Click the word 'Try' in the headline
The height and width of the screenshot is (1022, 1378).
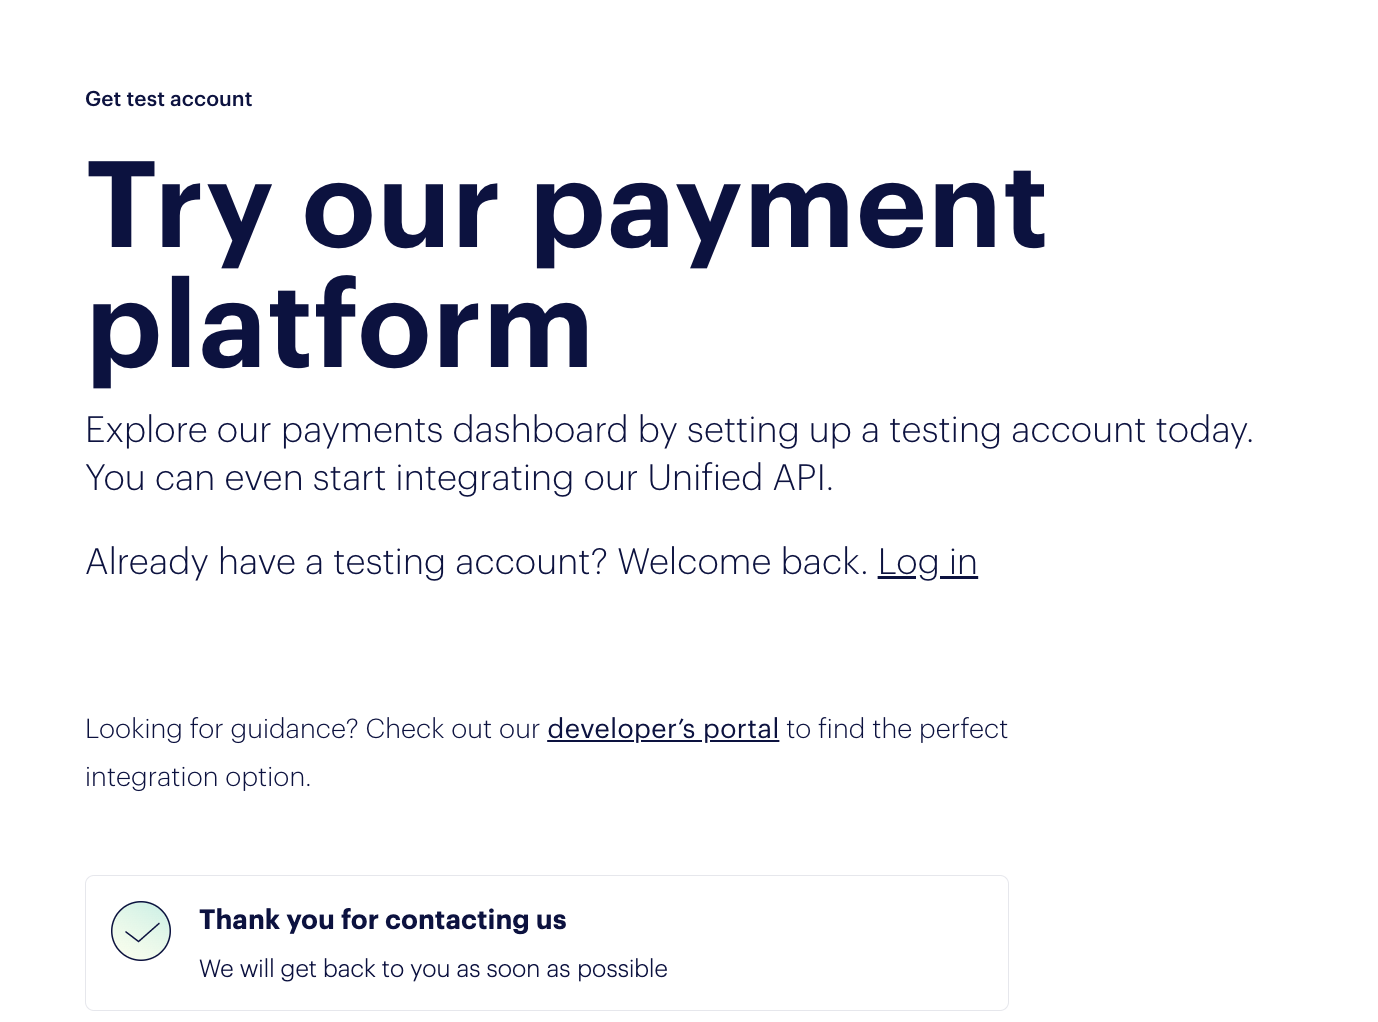point(179,210)
